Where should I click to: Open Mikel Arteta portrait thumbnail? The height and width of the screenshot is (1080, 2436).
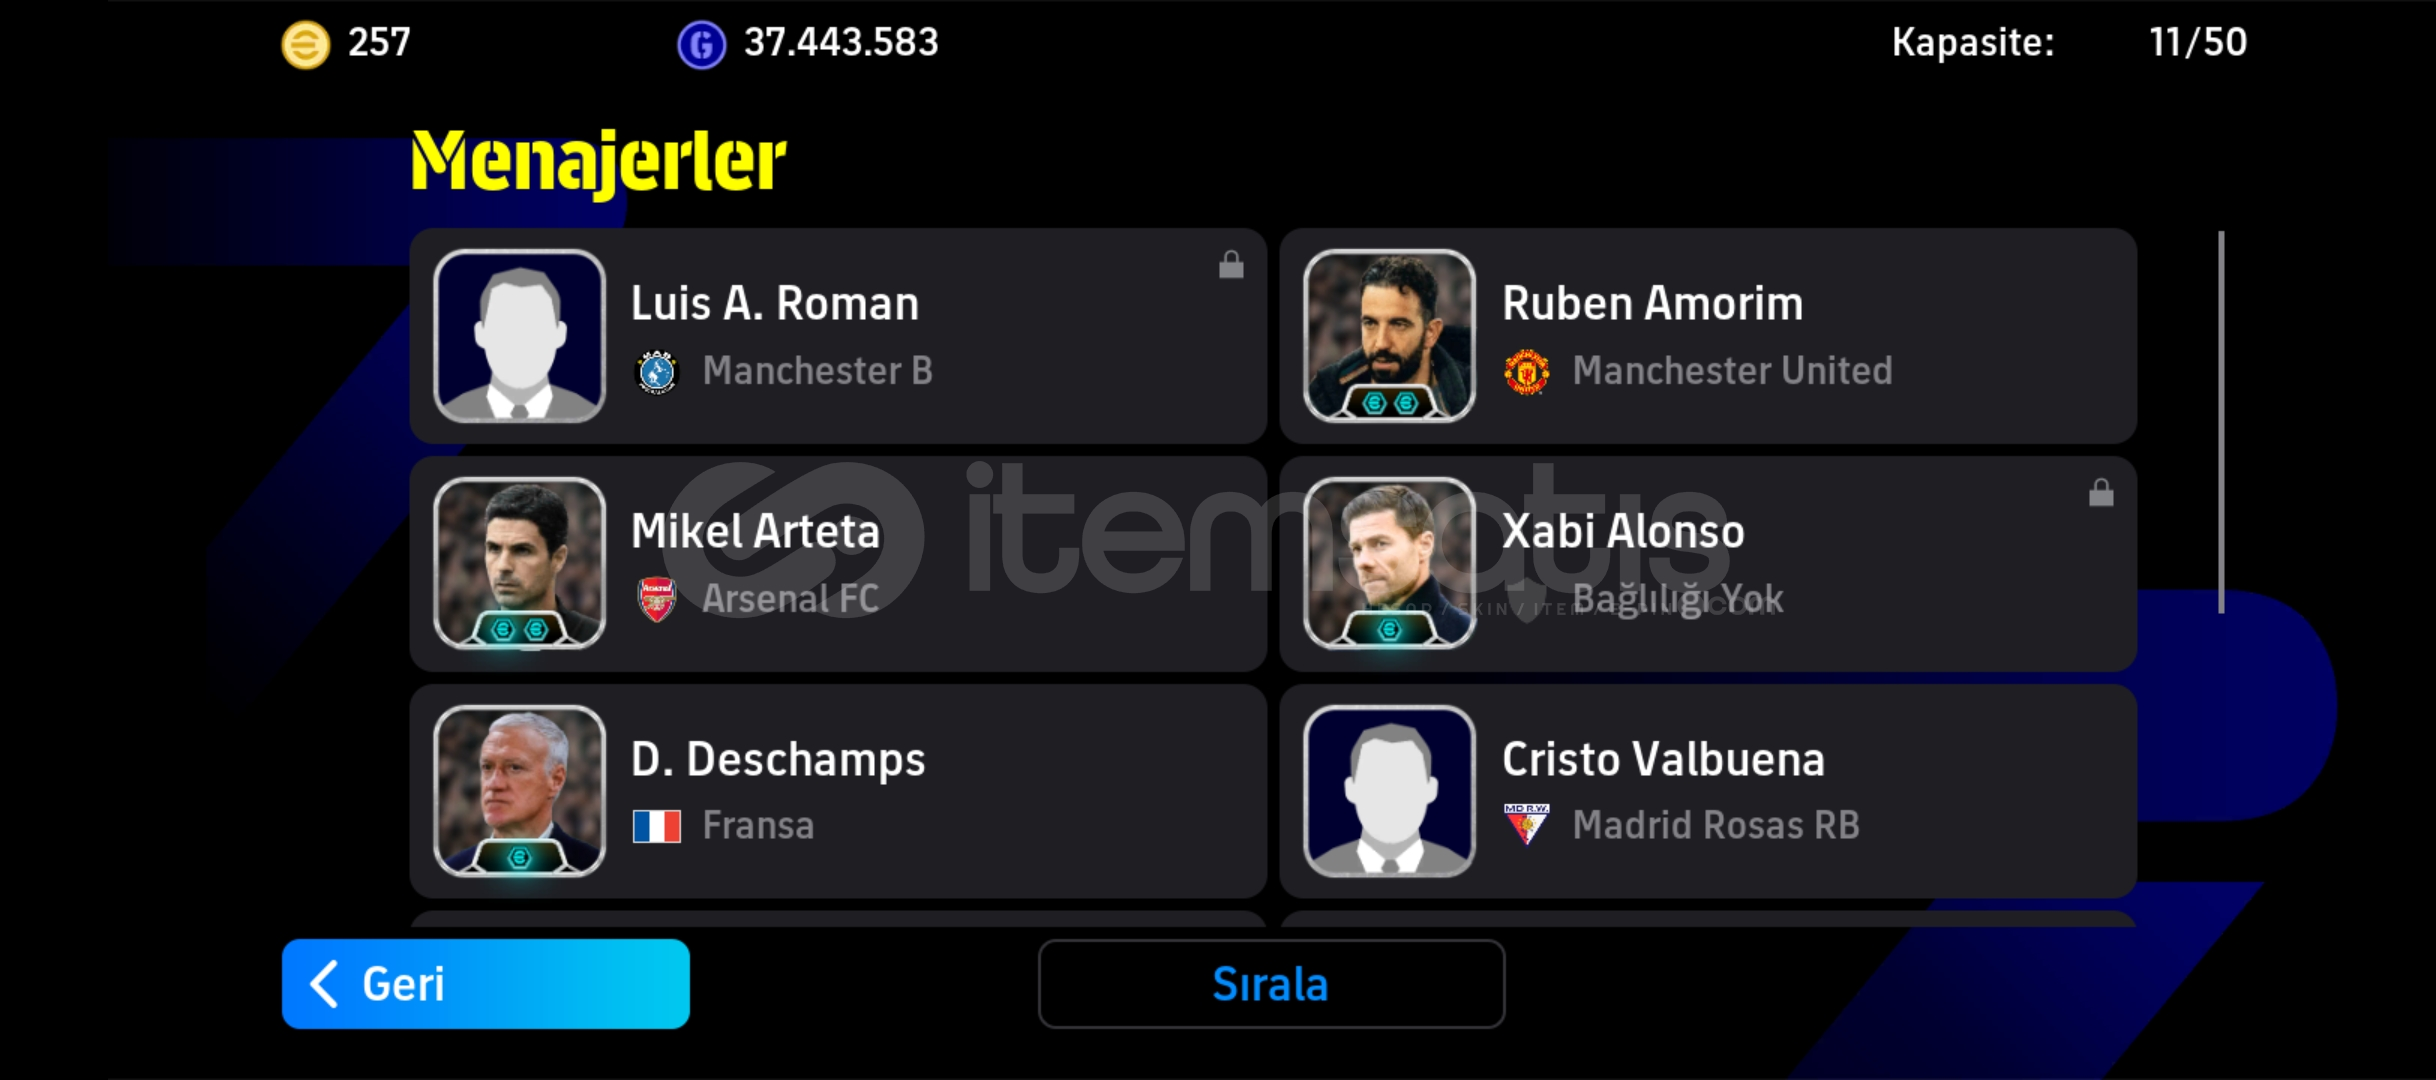point(519,564)
